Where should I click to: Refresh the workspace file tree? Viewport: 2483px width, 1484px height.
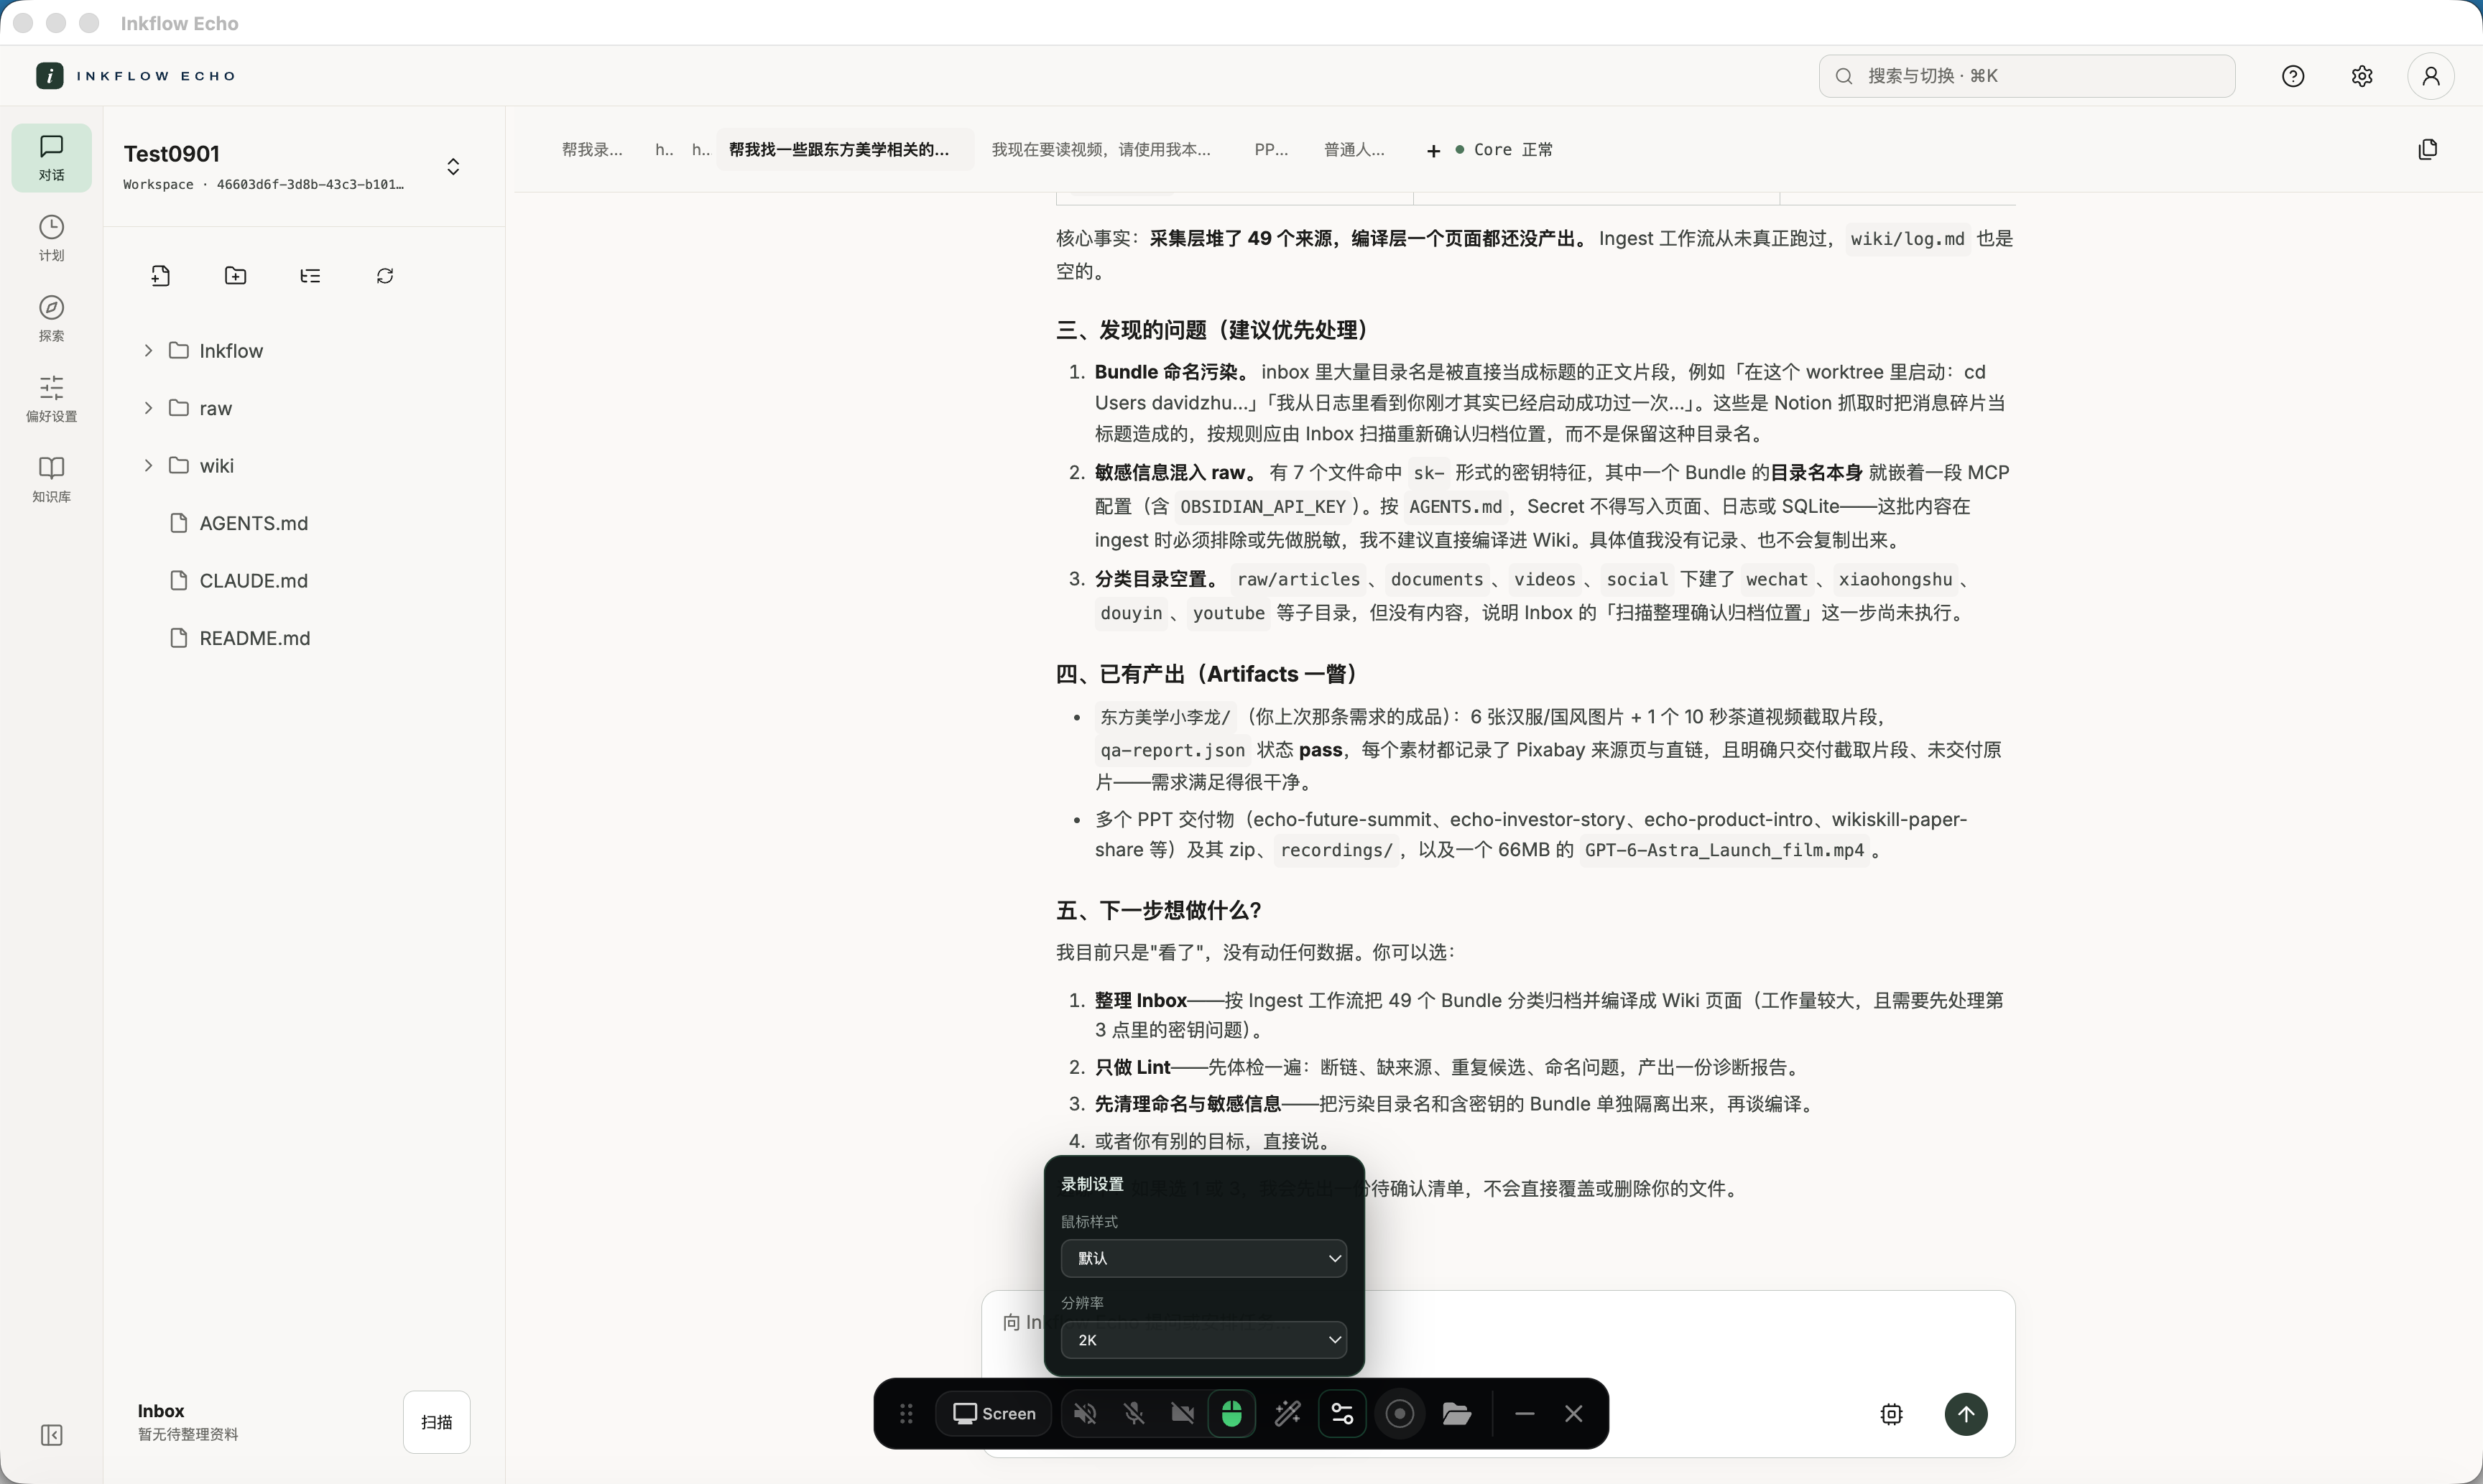385,276
